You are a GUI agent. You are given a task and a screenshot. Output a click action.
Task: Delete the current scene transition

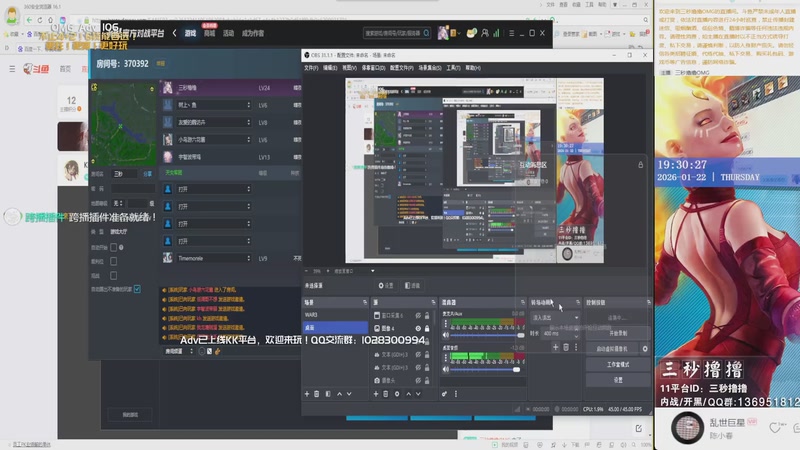coord(566,347)
